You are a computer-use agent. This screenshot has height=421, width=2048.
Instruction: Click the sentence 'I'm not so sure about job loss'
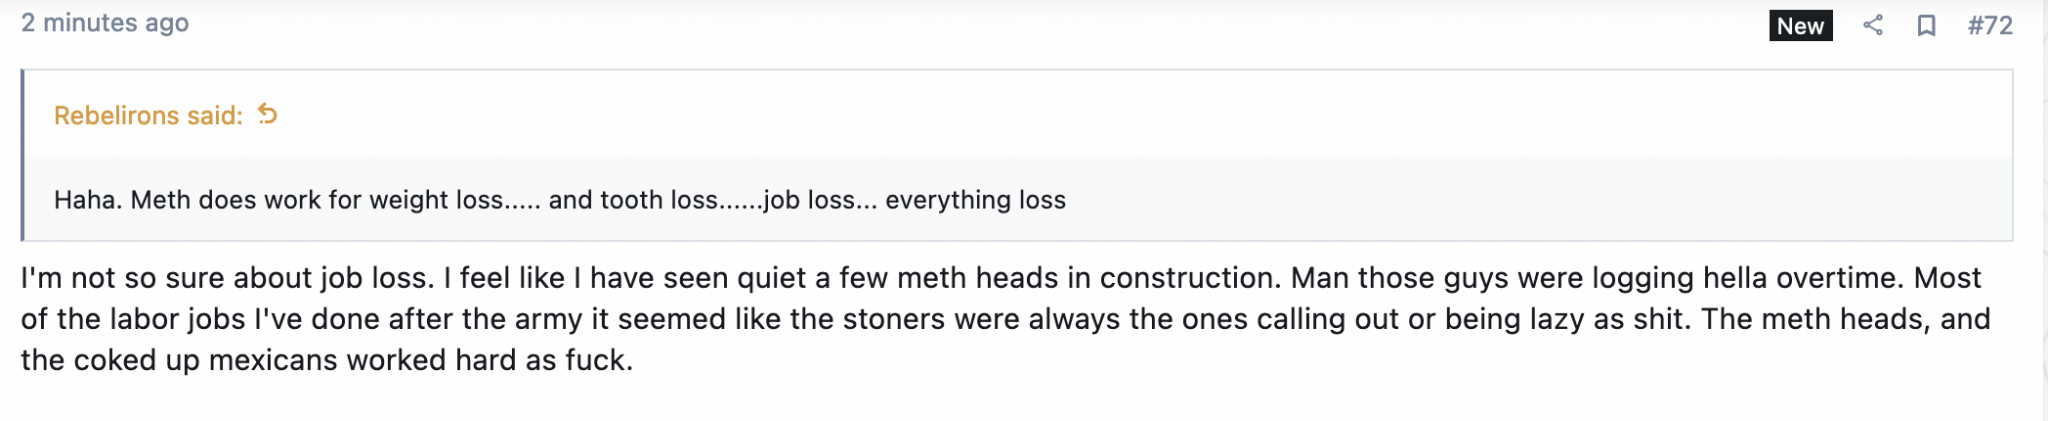226,278
